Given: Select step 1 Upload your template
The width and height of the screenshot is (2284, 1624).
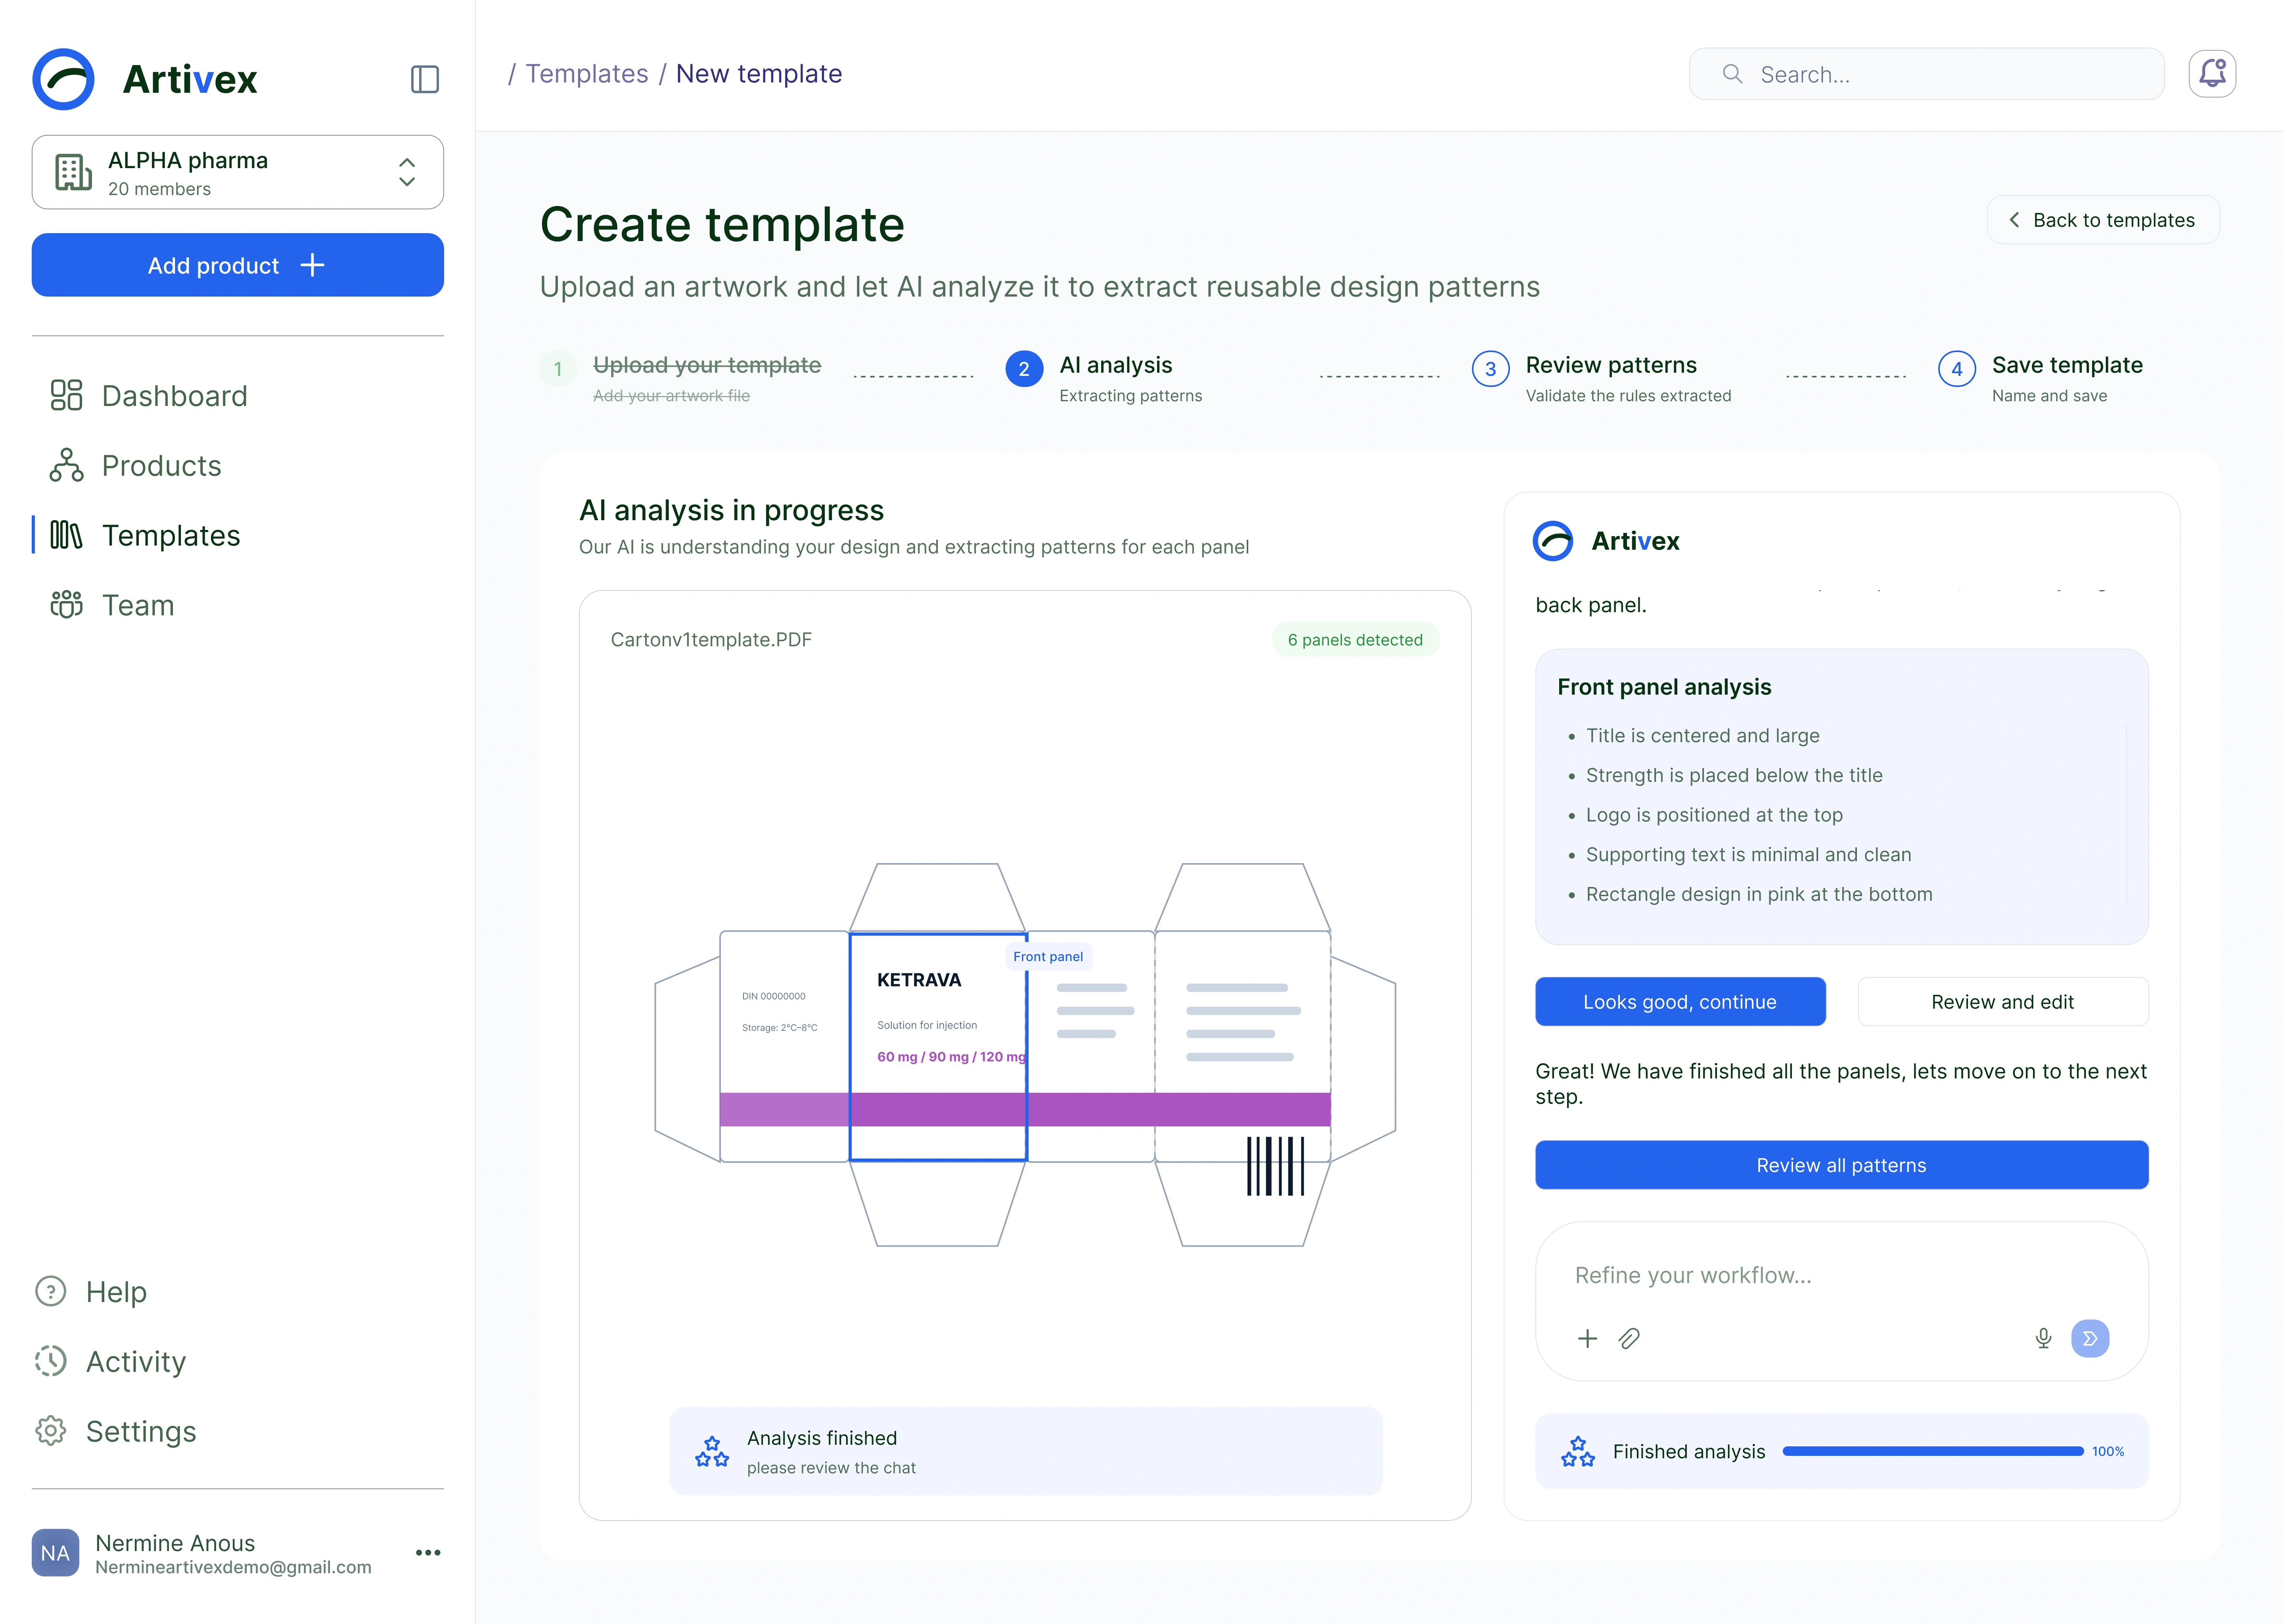Looking at the screenshot, I should [681, 377].
